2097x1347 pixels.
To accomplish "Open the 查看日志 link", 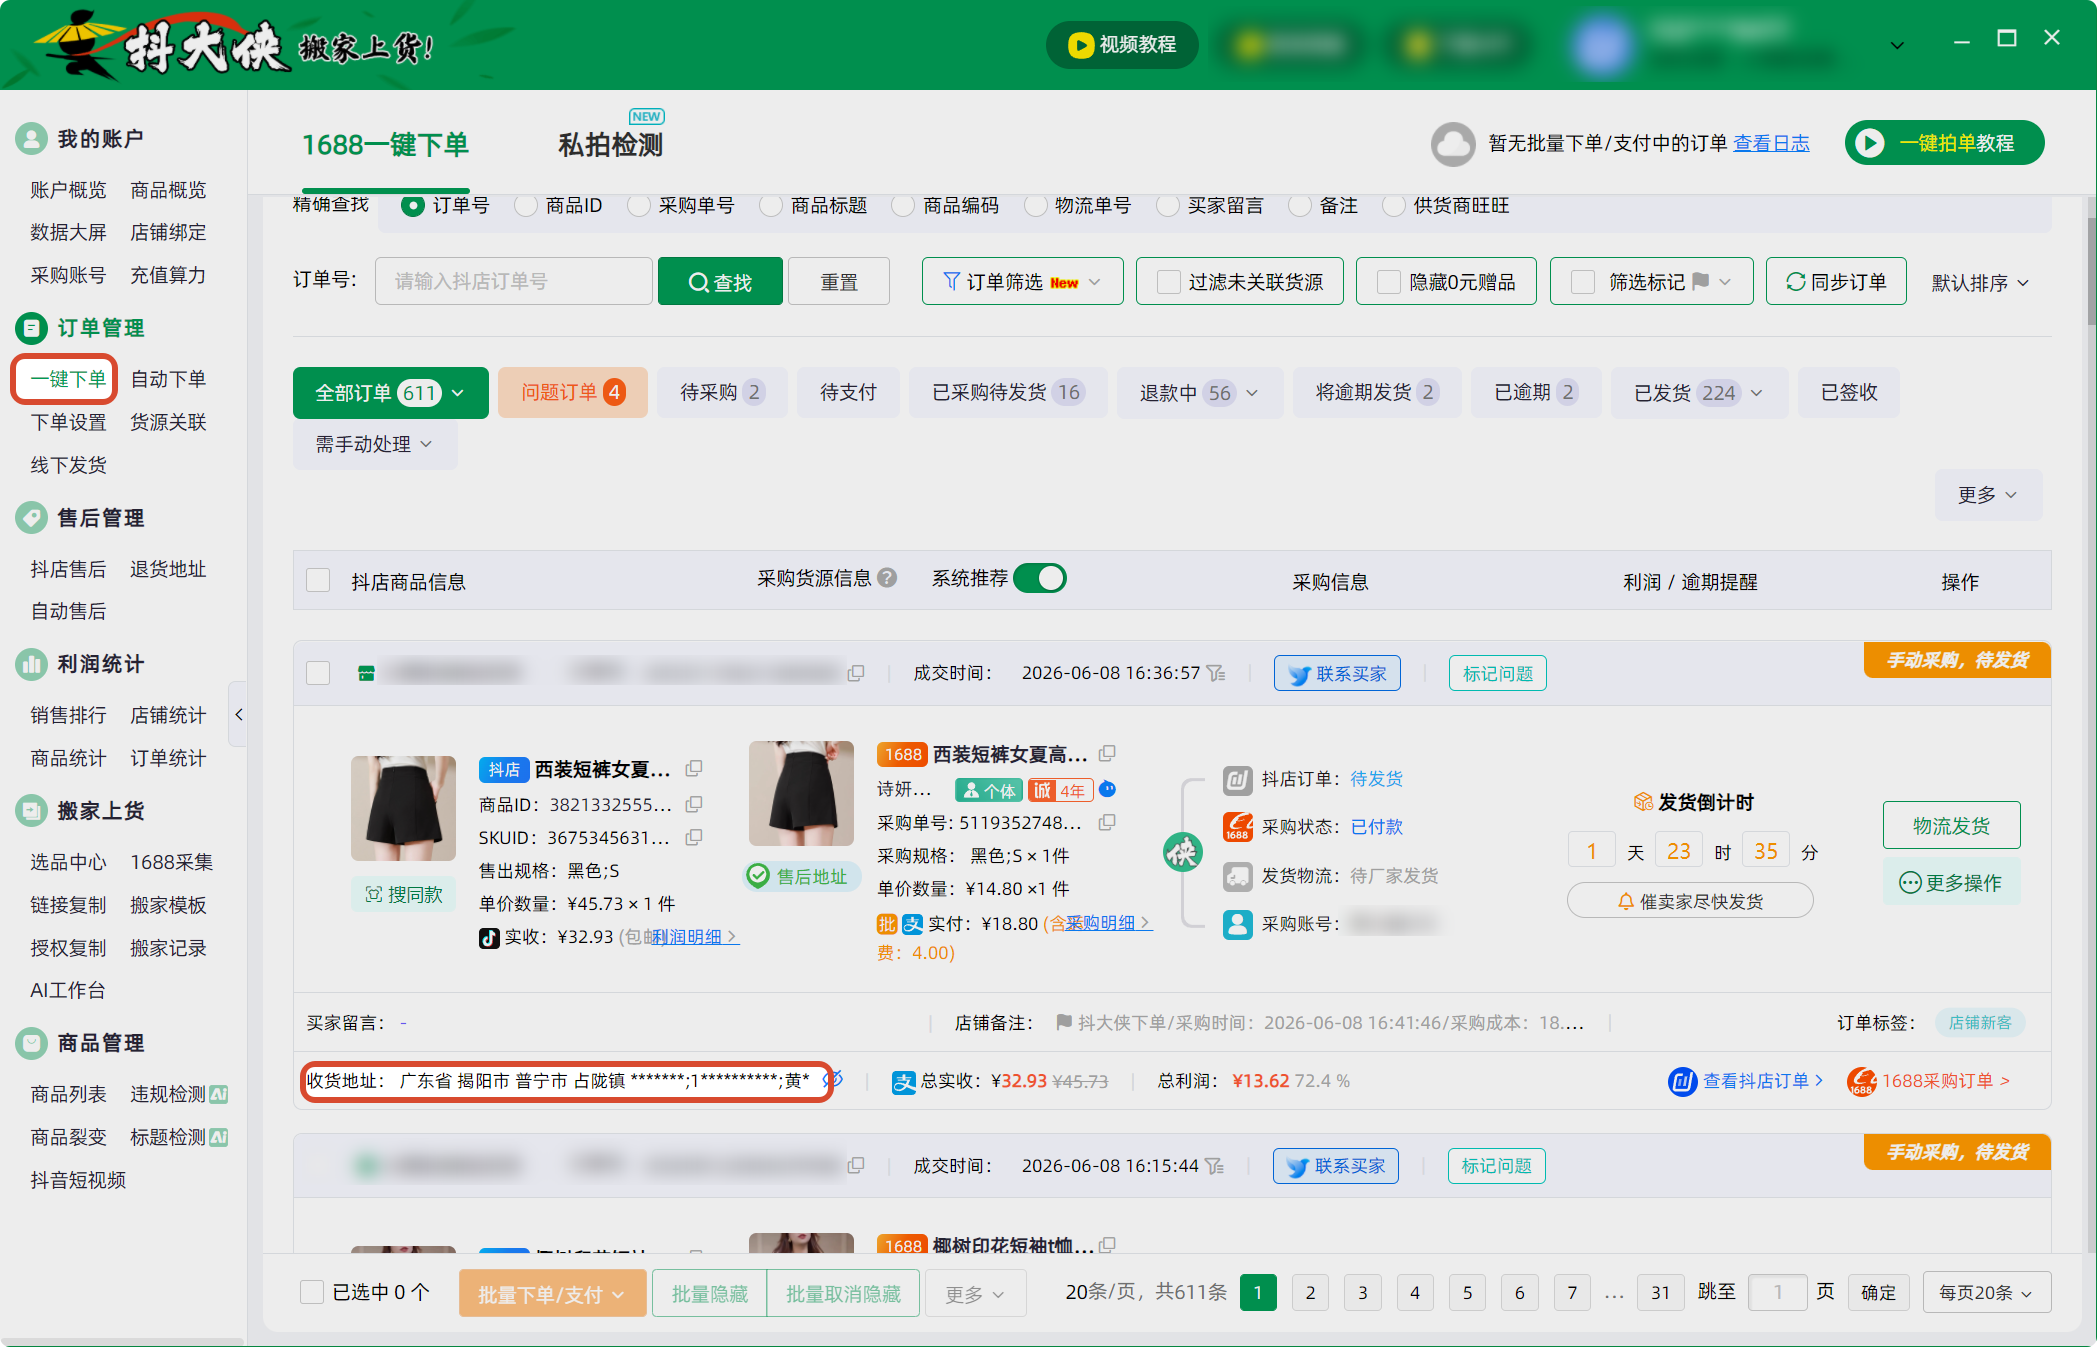I will 1771,143.
